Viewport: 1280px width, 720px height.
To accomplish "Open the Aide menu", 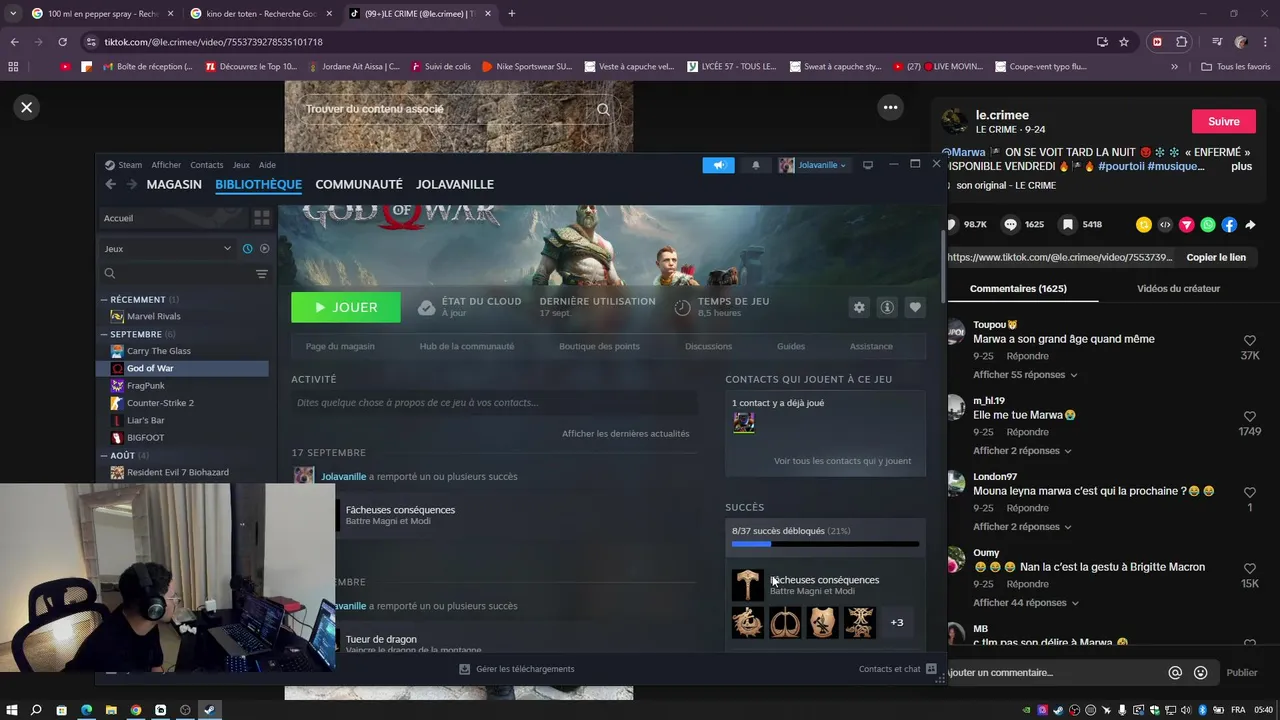I will (267, 165).
